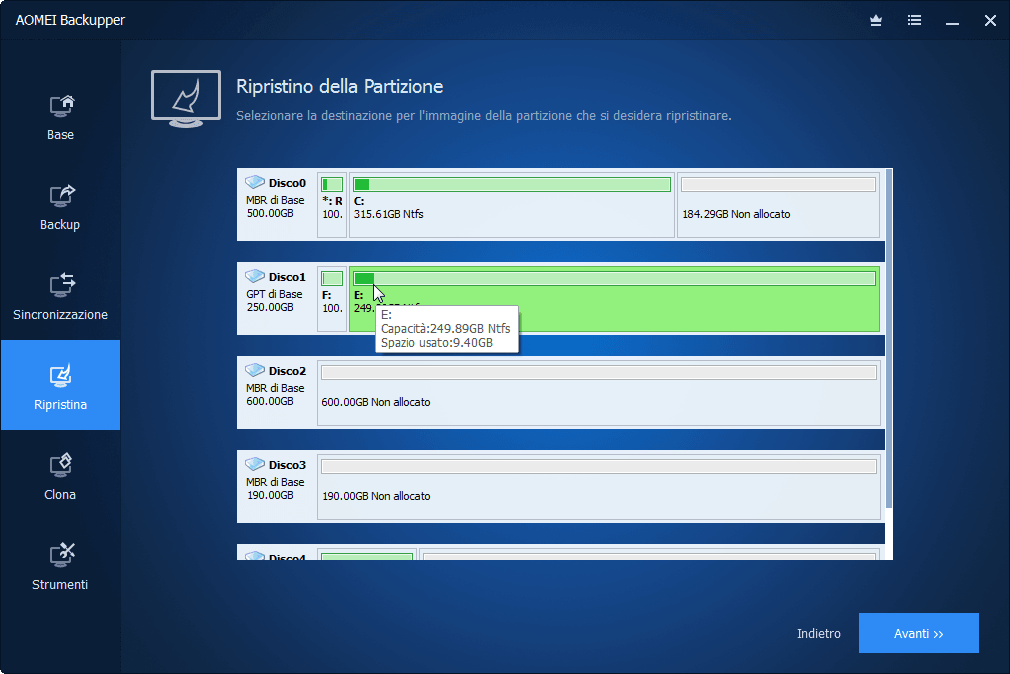Select the Ripristina sidebar tab
This screenshot has width=1010, height=674.
pyautogui.click(x=61, y=385)
